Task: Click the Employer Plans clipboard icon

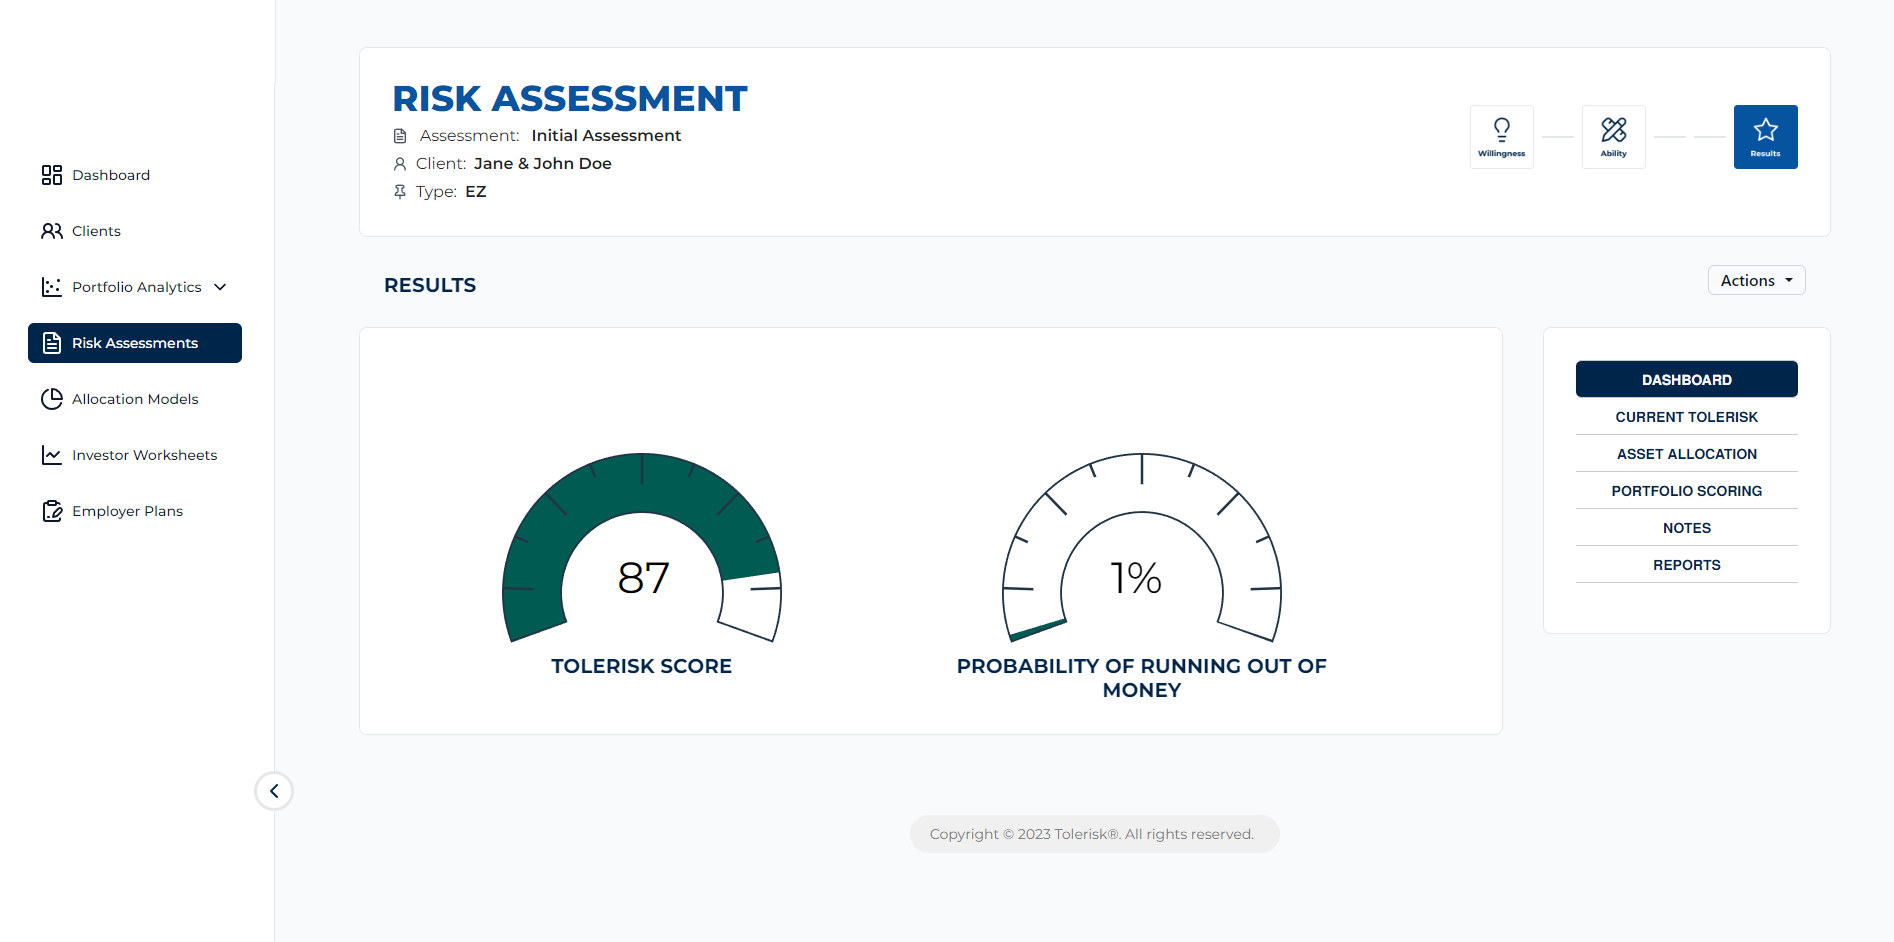Action: click(52, 511)
